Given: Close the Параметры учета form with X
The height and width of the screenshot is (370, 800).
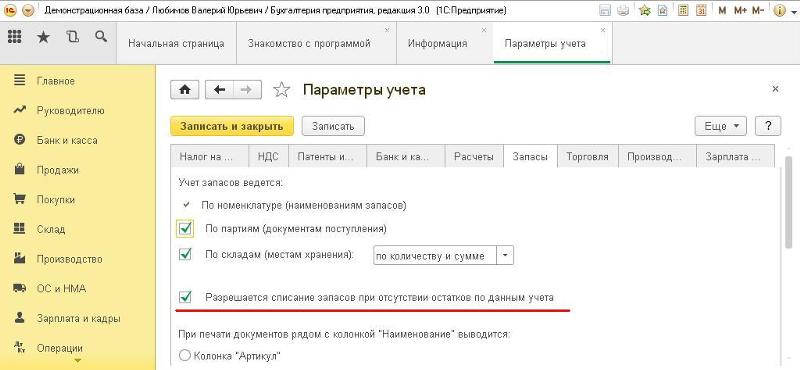Looking at the screenshot, I should pos(775,89).
